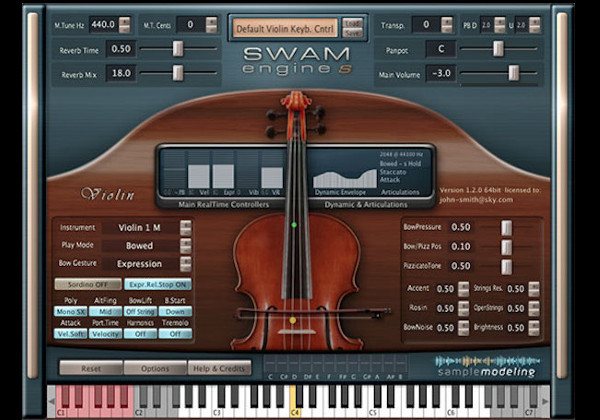Click the highlighted C4 key
Viewport: 600px width, 420px height.
294,410
